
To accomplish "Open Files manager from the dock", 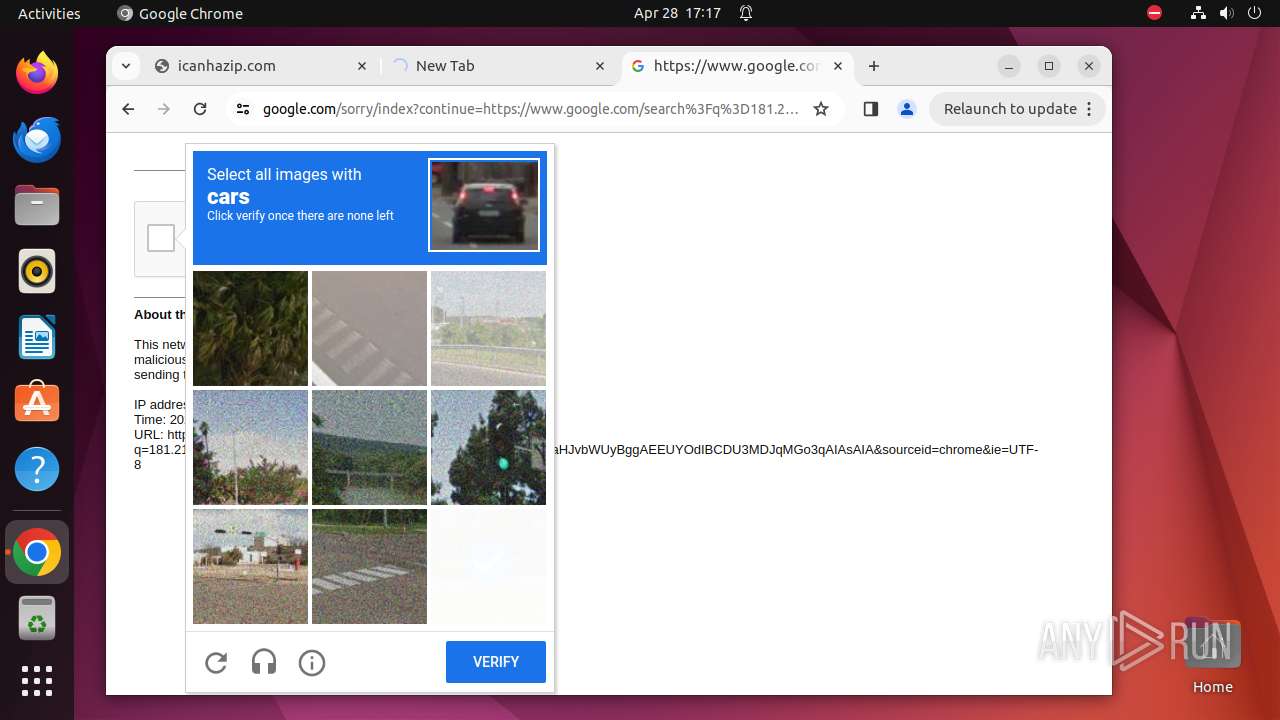I will click(37, 205).
